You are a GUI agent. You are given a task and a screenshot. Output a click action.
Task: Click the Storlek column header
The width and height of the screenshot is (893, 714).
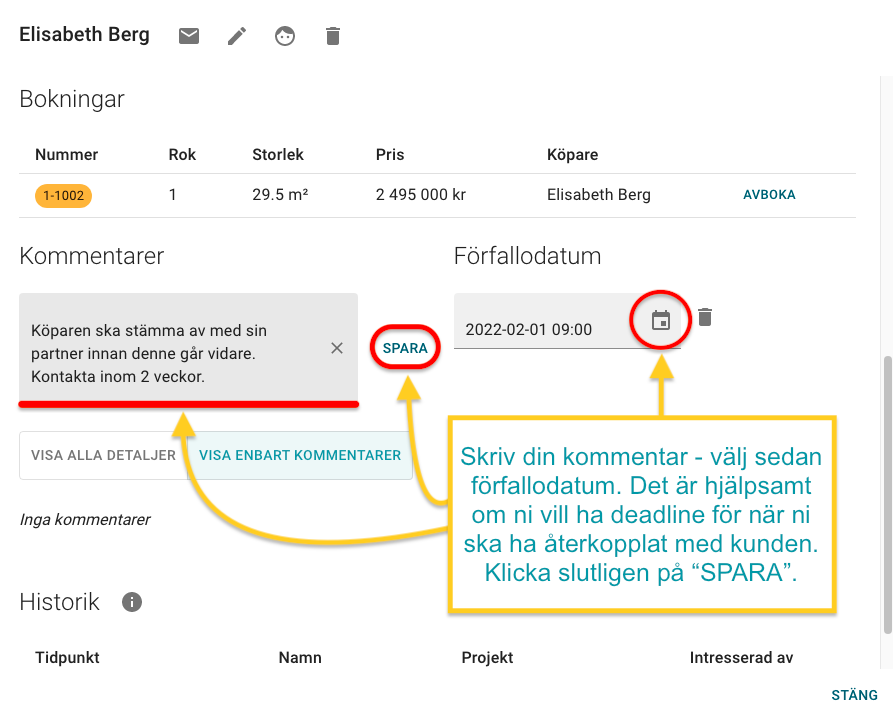point(277,155)
